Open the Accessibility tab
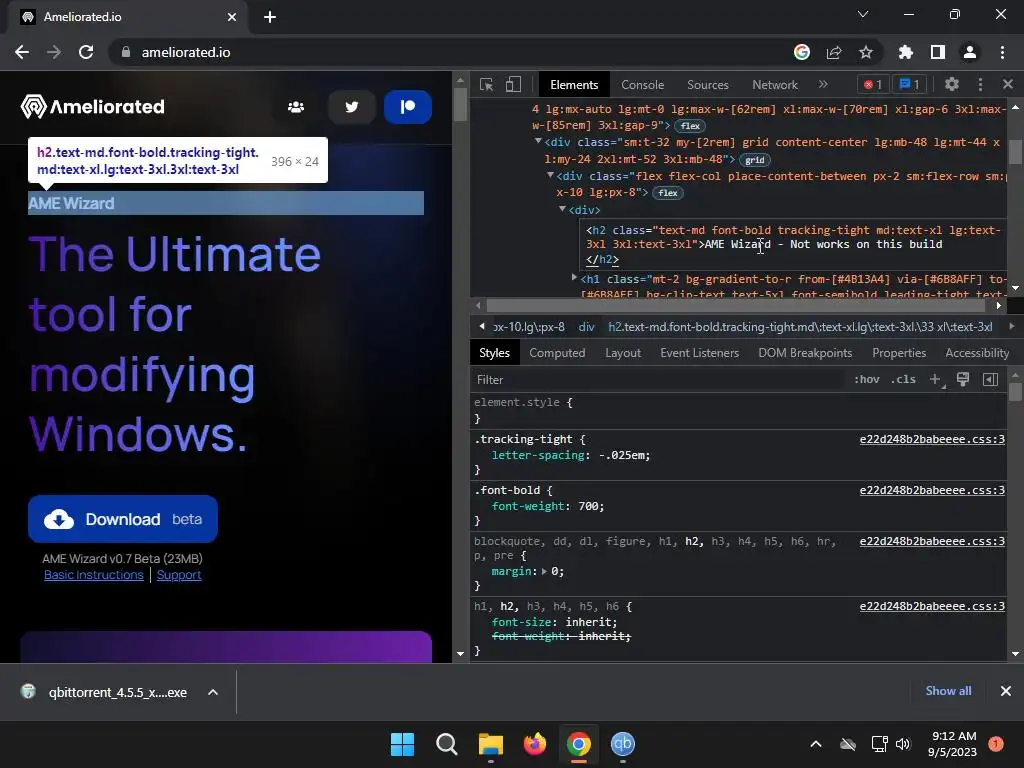1024x768 pixels. pyautogui.click(x=977, y=353)
